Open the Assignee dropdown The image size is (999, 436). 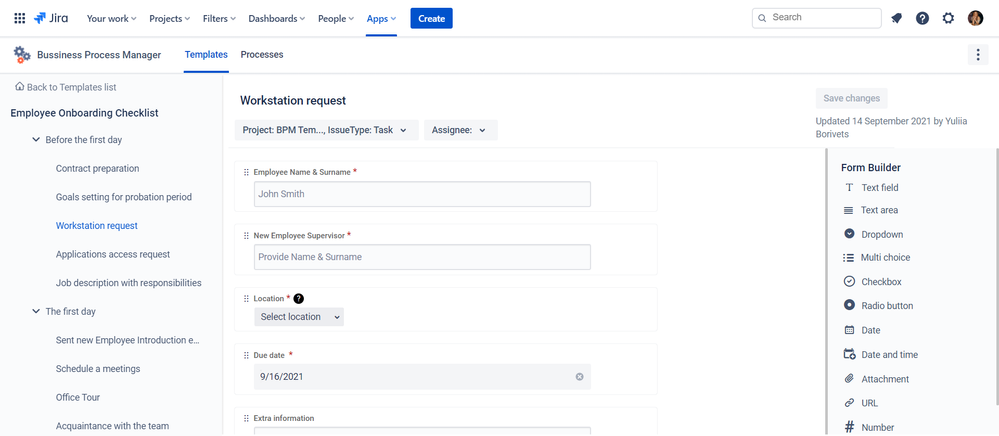click(x=461, y=130)
